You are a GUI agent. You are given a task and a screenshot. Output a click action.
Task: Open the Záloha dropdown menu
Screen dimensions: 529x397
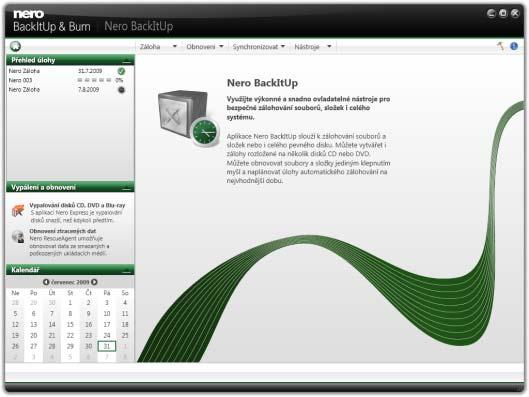pyautogui.click(x=158, y=47)
